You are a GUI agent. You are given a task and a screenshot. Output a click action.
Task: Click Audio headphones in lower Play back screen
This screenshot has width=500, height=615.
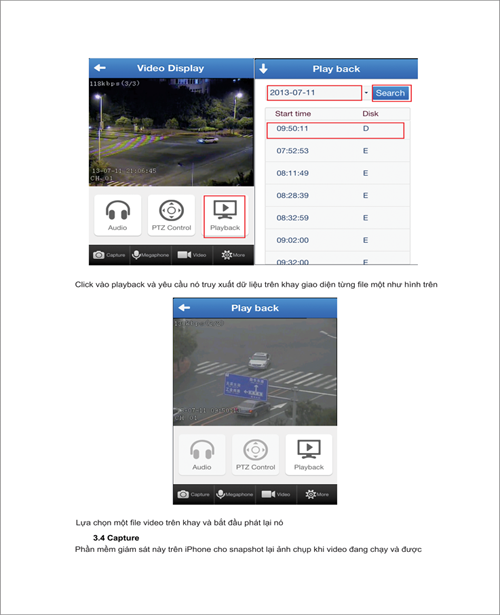[x=202, y=455]
